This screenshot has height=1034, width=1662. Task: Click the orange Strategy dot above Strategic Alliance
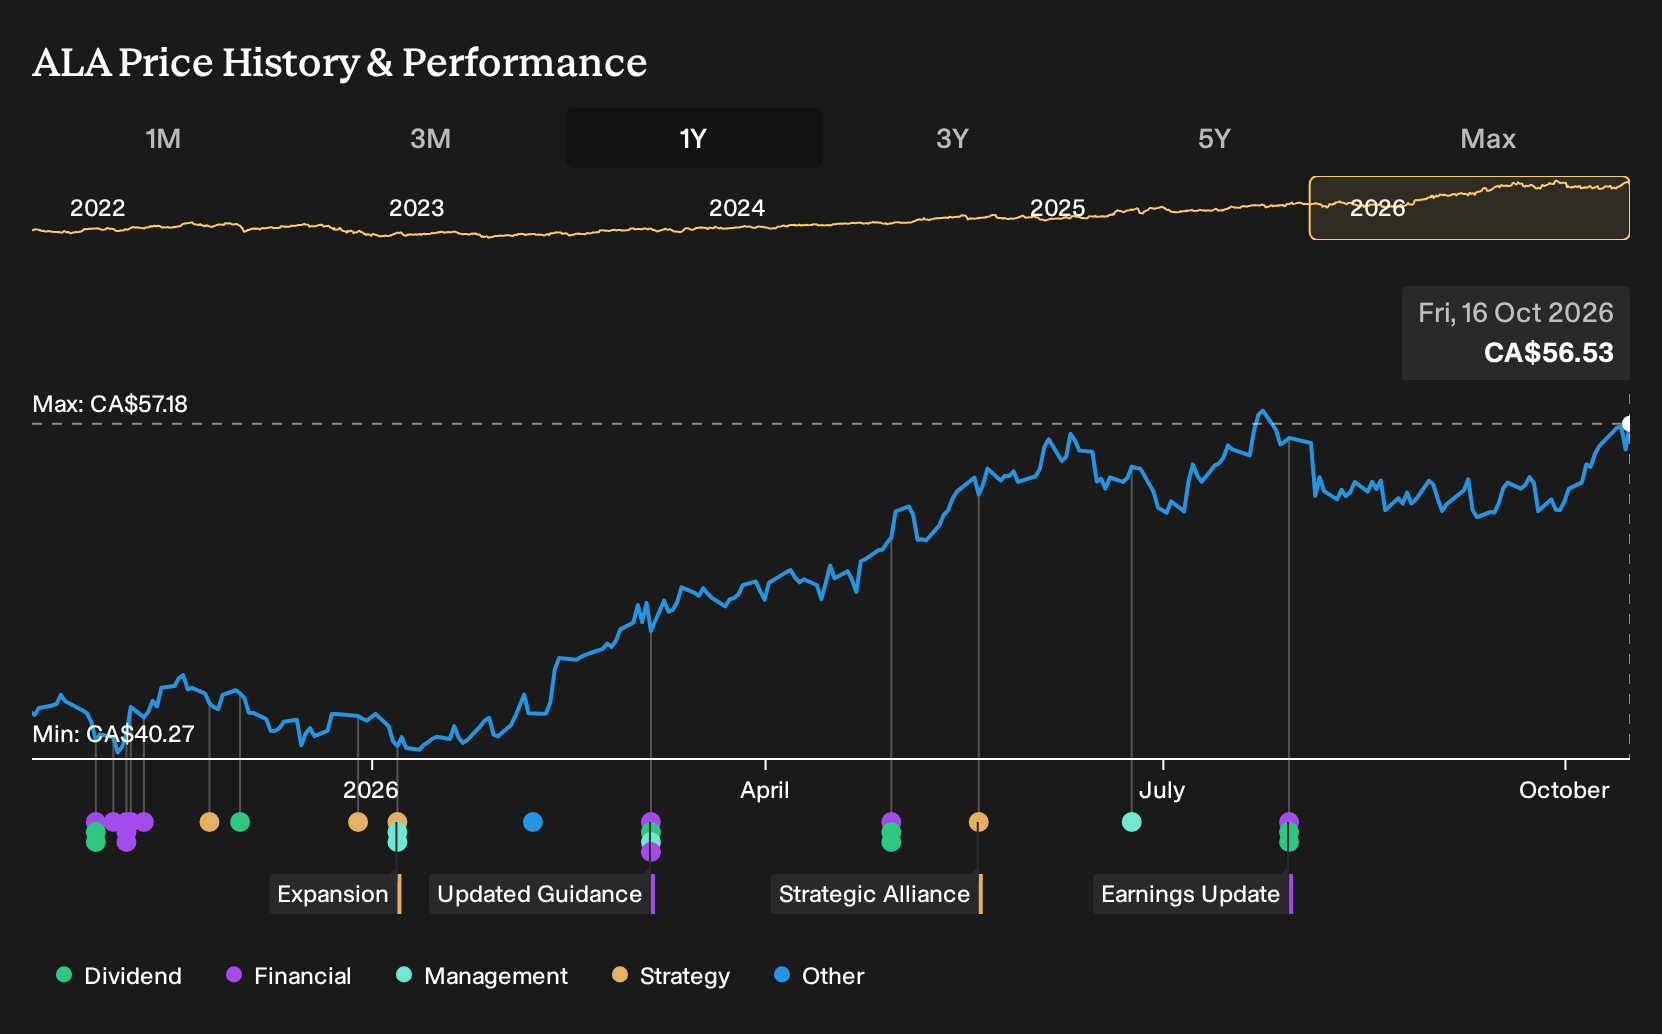click(x=978, y=822)
